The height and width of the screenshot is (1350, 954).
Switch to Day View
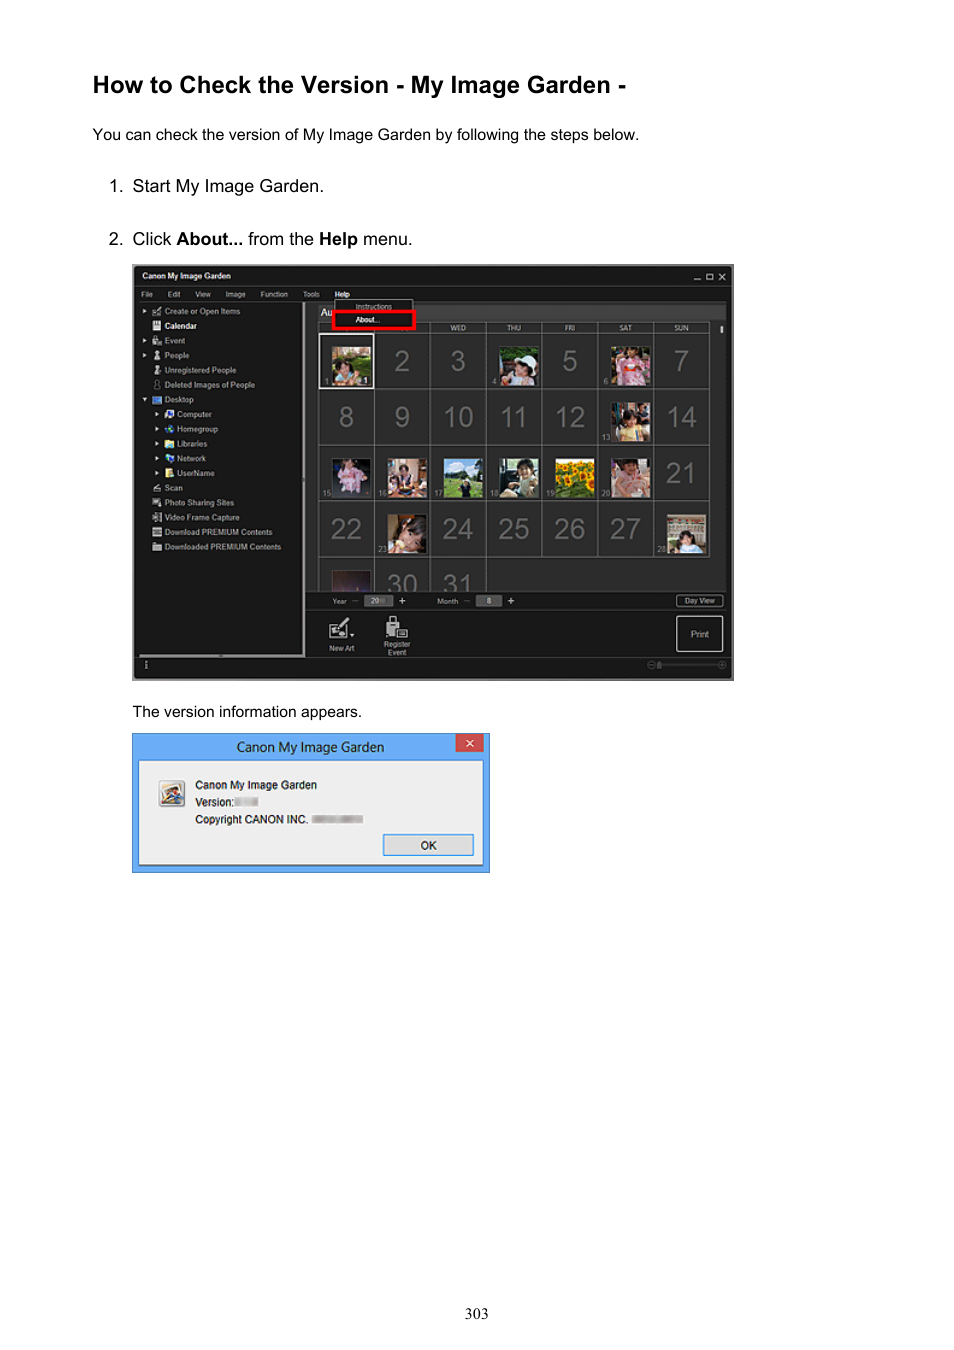coord(700,601)
